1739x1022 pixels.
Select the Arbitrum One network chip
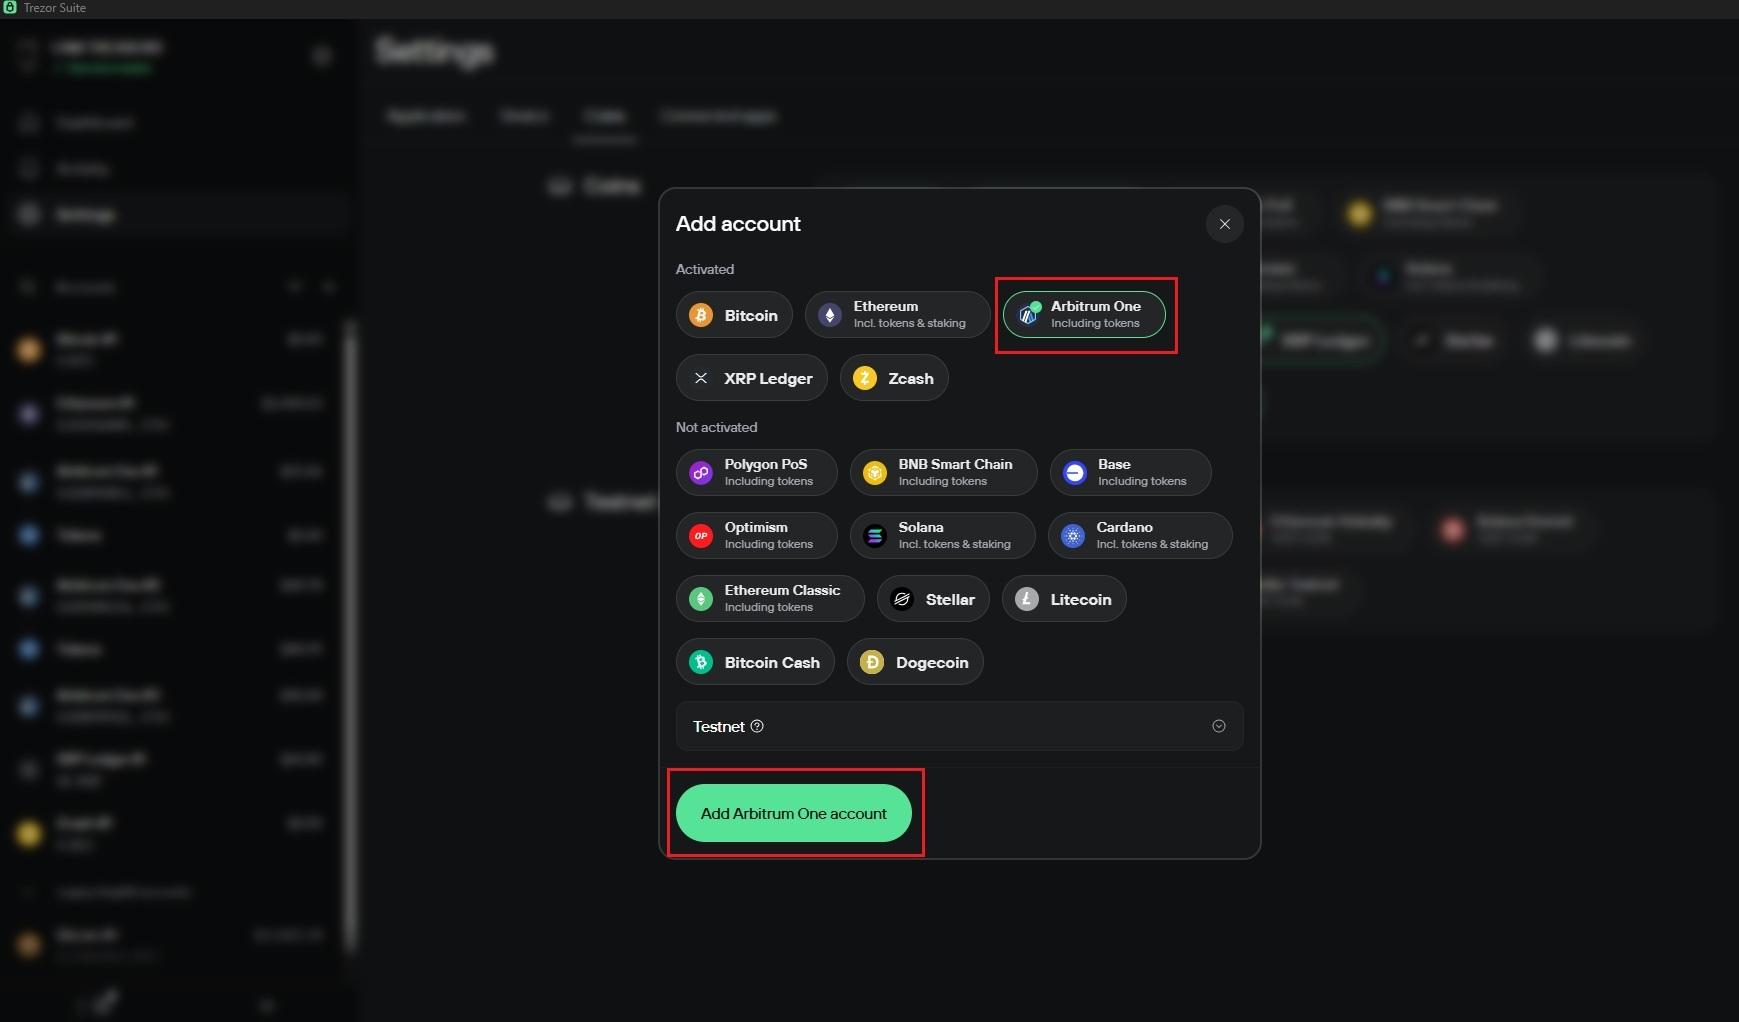pos(1084,315)
